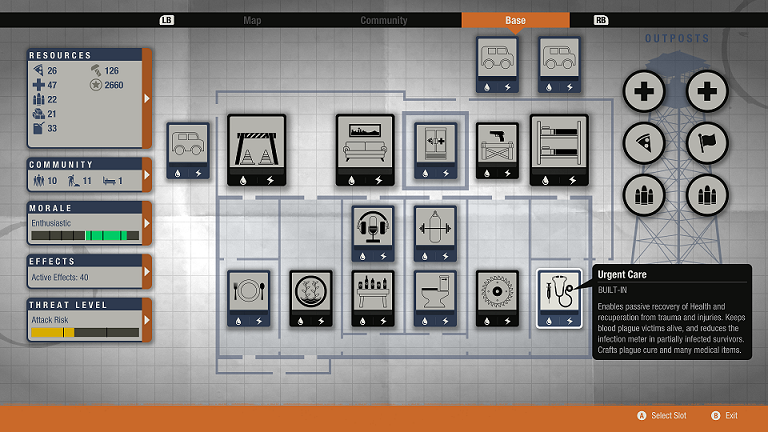The width and height of the screenshot is (768, 432).
Task: Select the toilet latrine facility
Action: (435, 298)
